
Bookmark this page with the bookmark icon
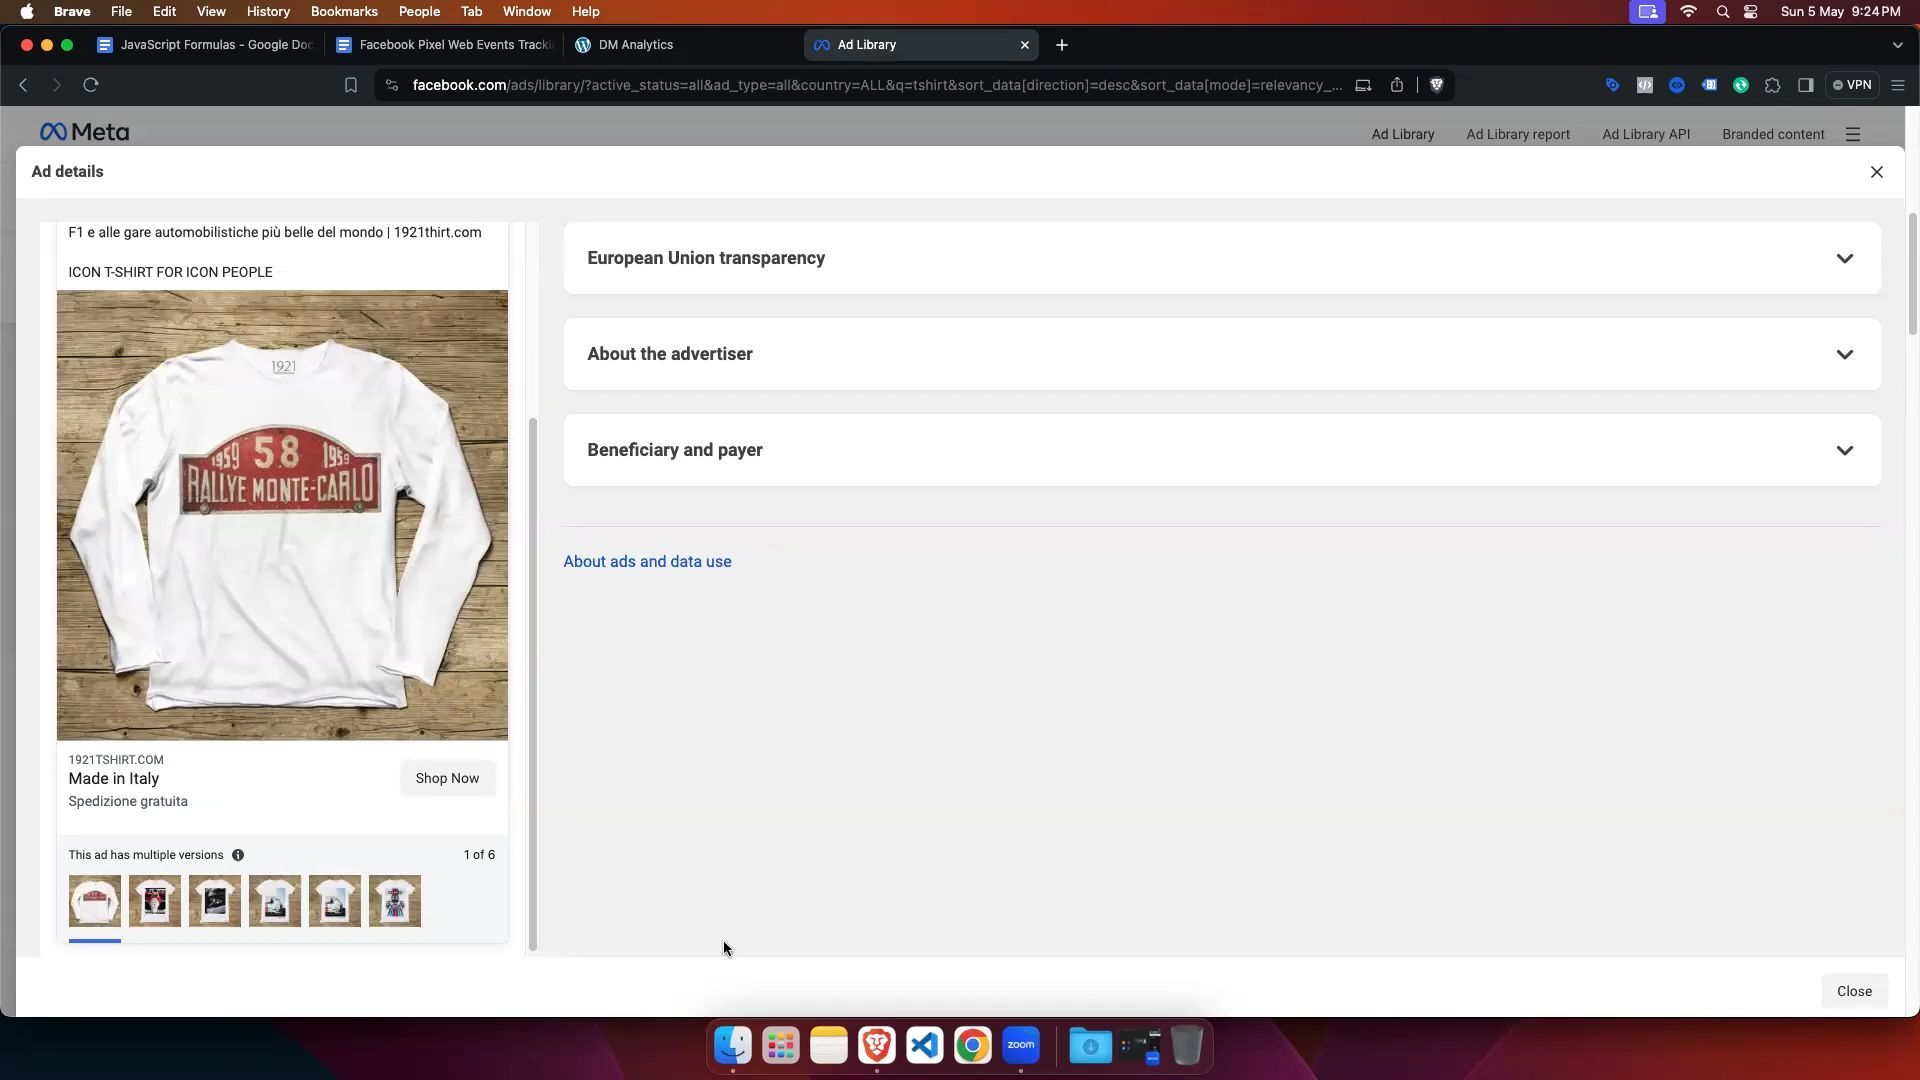(351, 85)
